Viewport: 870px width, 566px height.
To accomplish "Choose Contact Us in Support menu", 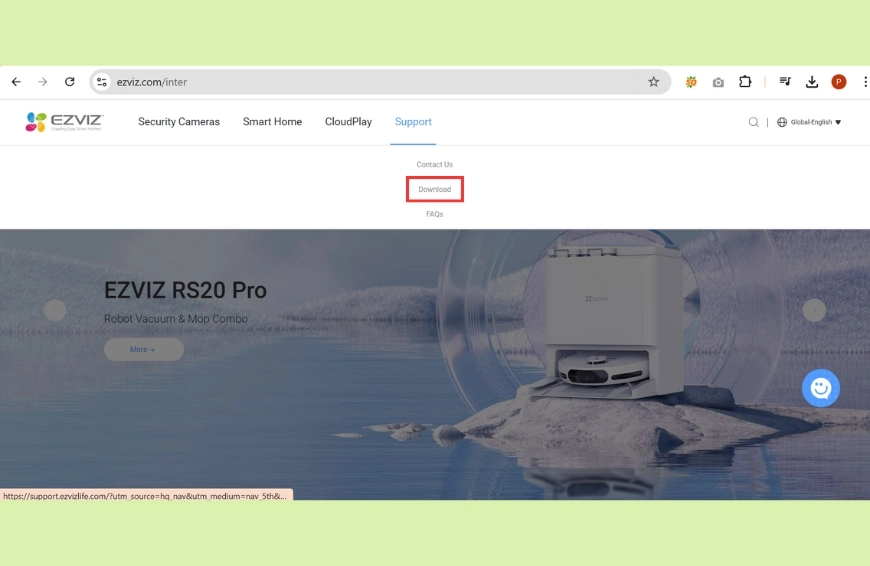I will (434, 164).
